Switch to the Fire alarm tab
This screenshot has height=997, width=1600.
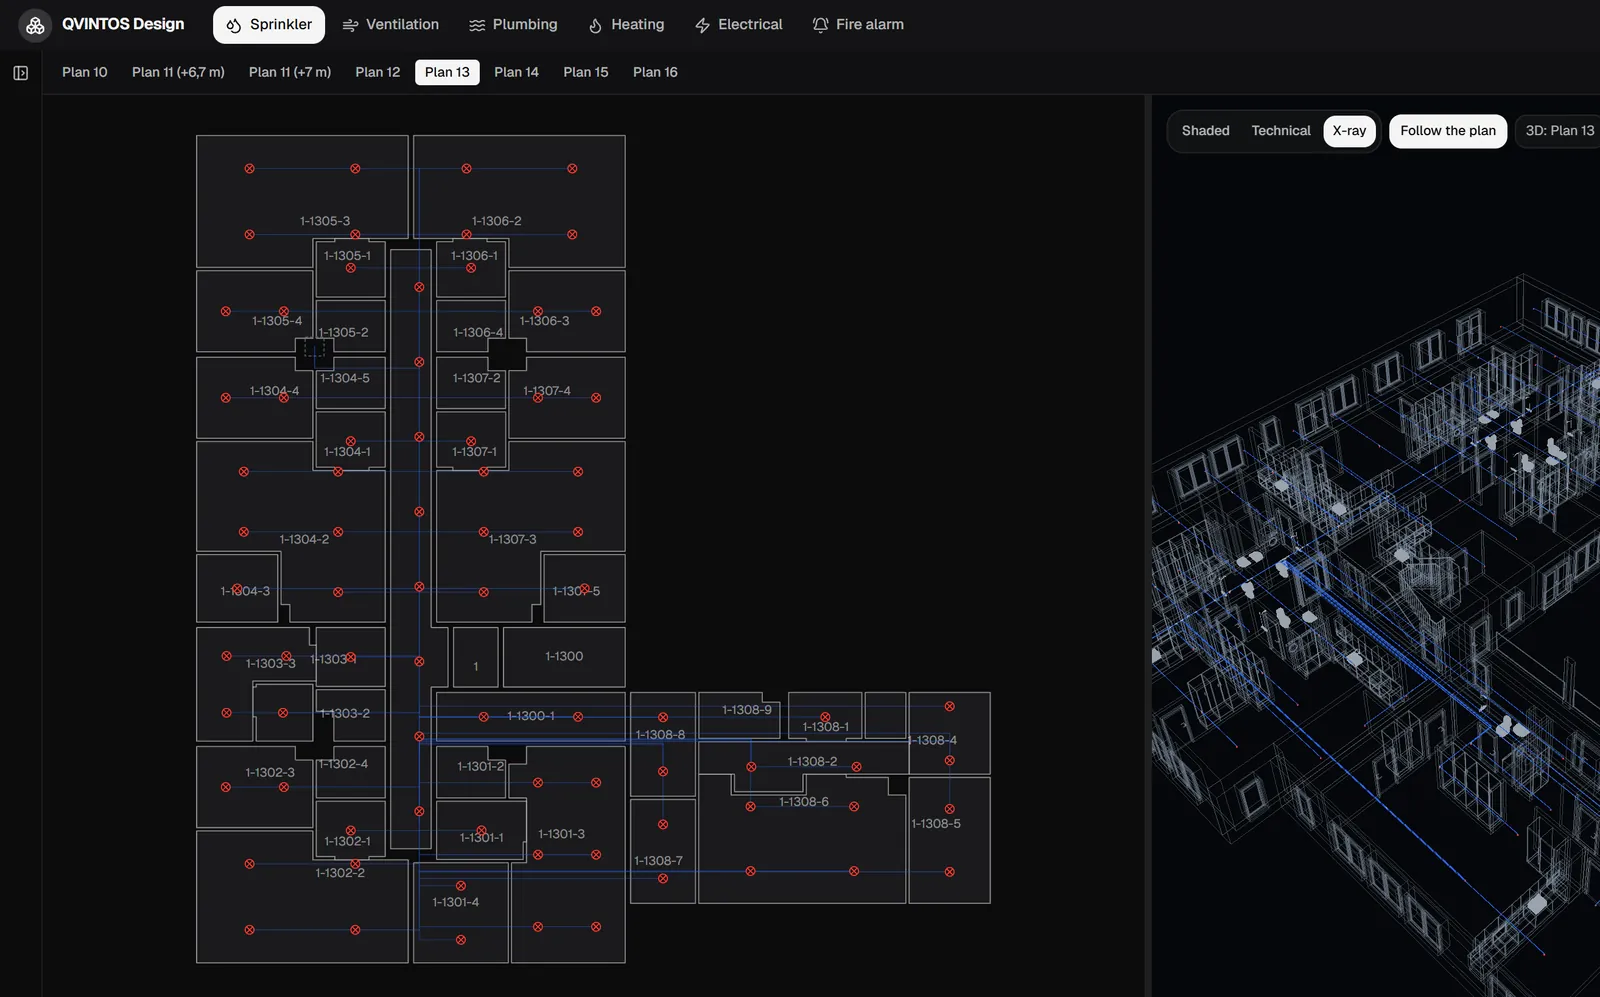tap(858, 25)
